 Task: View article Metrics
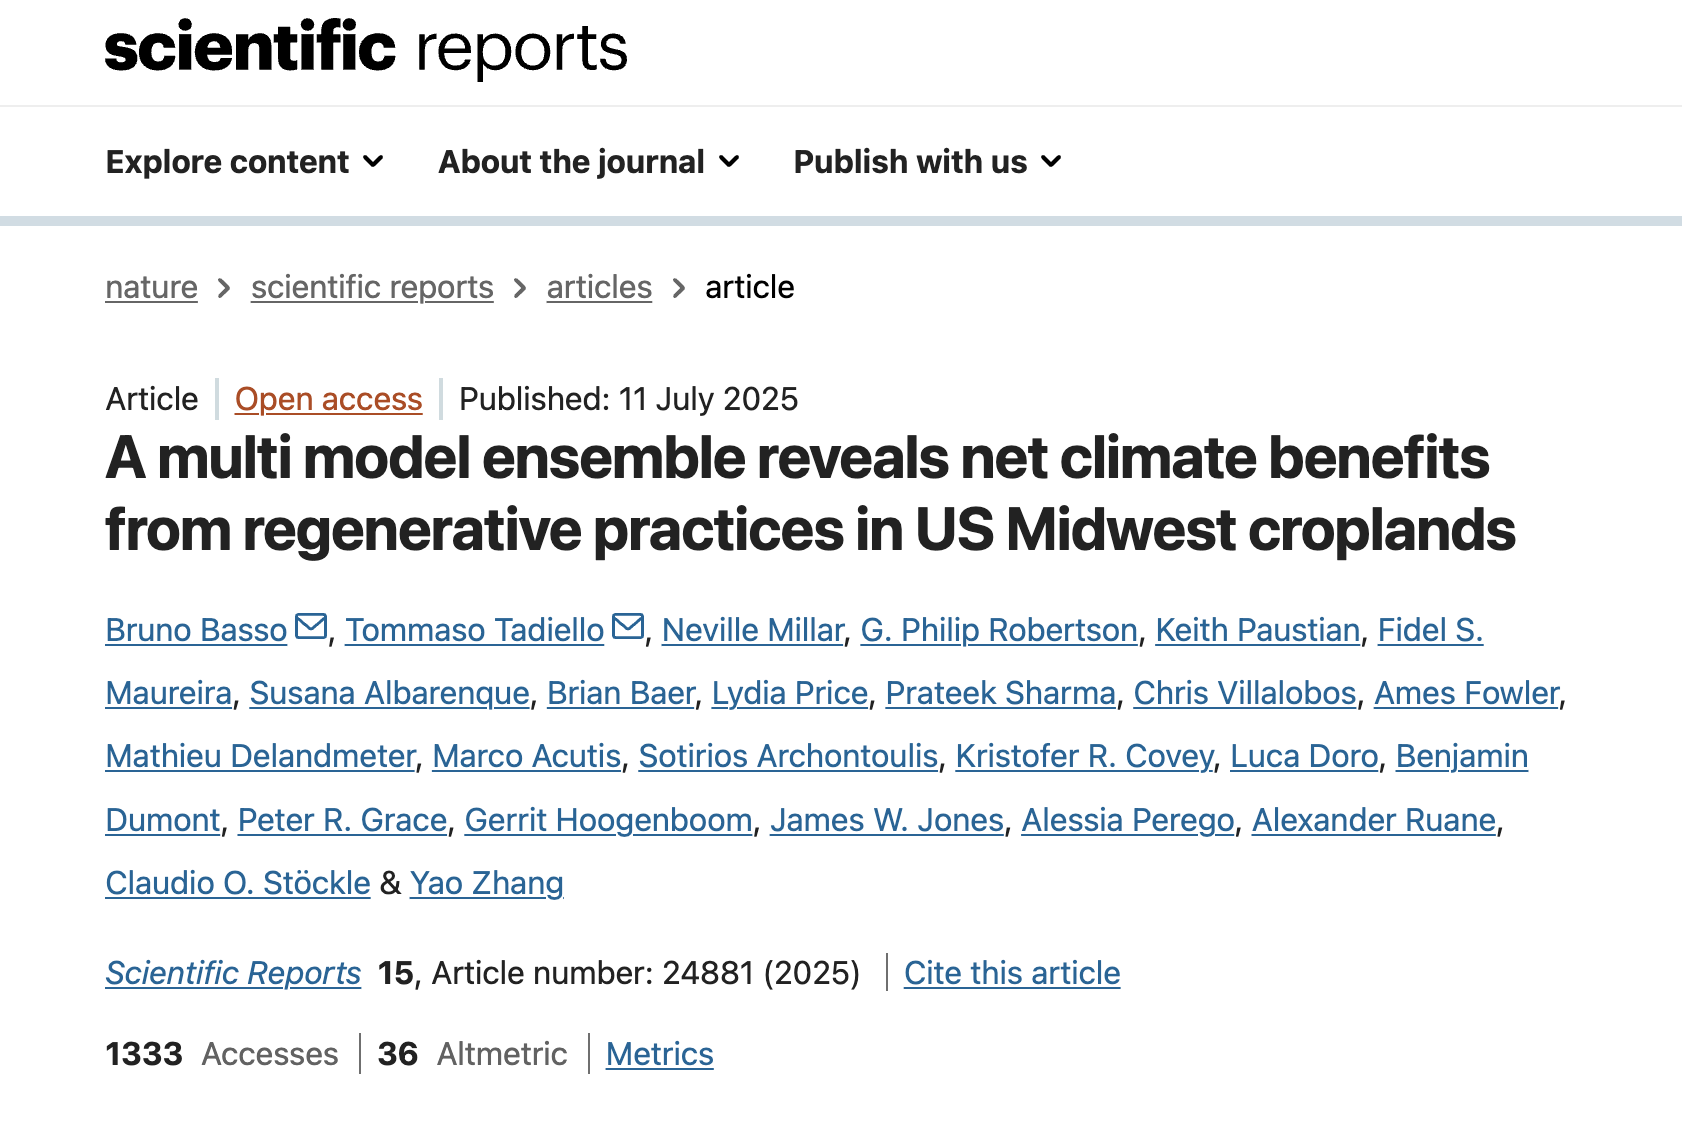(660, 1054)
